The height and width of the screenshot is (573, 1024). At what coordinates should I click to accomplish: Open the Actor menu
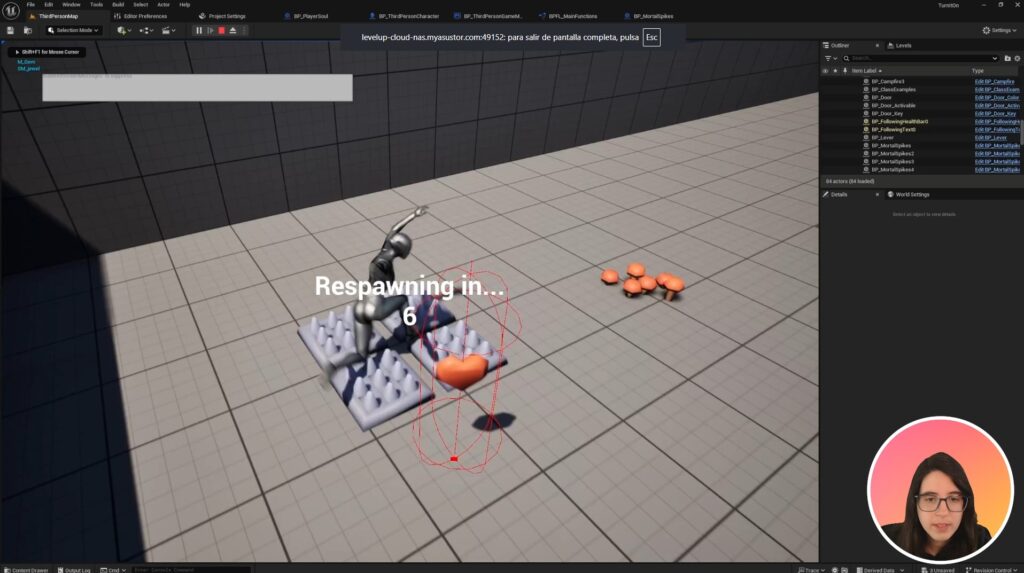(x=163, y=5)
